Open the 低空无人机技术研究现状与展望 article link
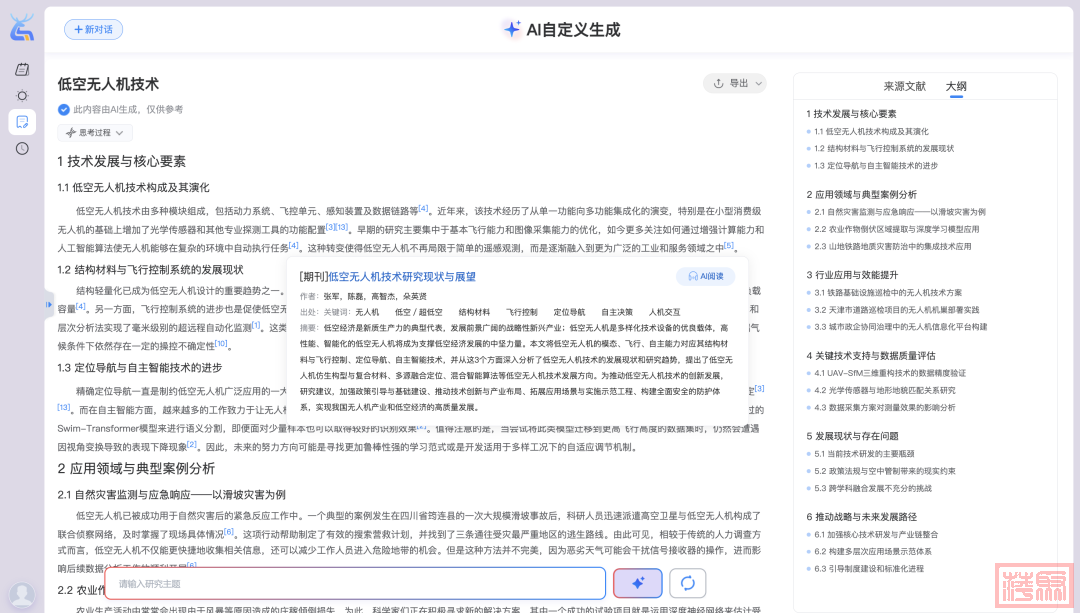Image resolution: width=1080 pixels, height=613 pixels. click(402, 277)
